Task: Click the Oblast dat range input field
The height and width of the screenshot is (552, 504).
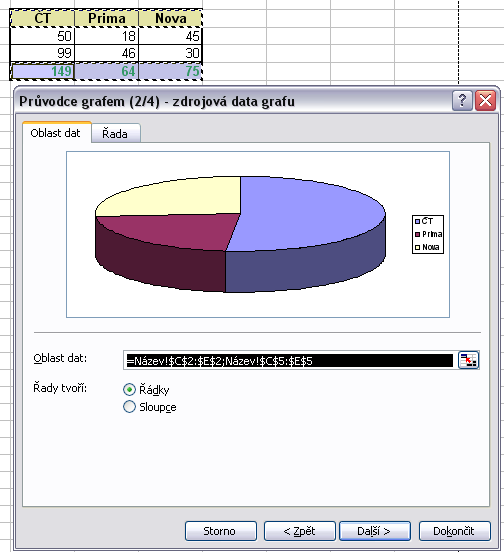Action: point(290,360)
